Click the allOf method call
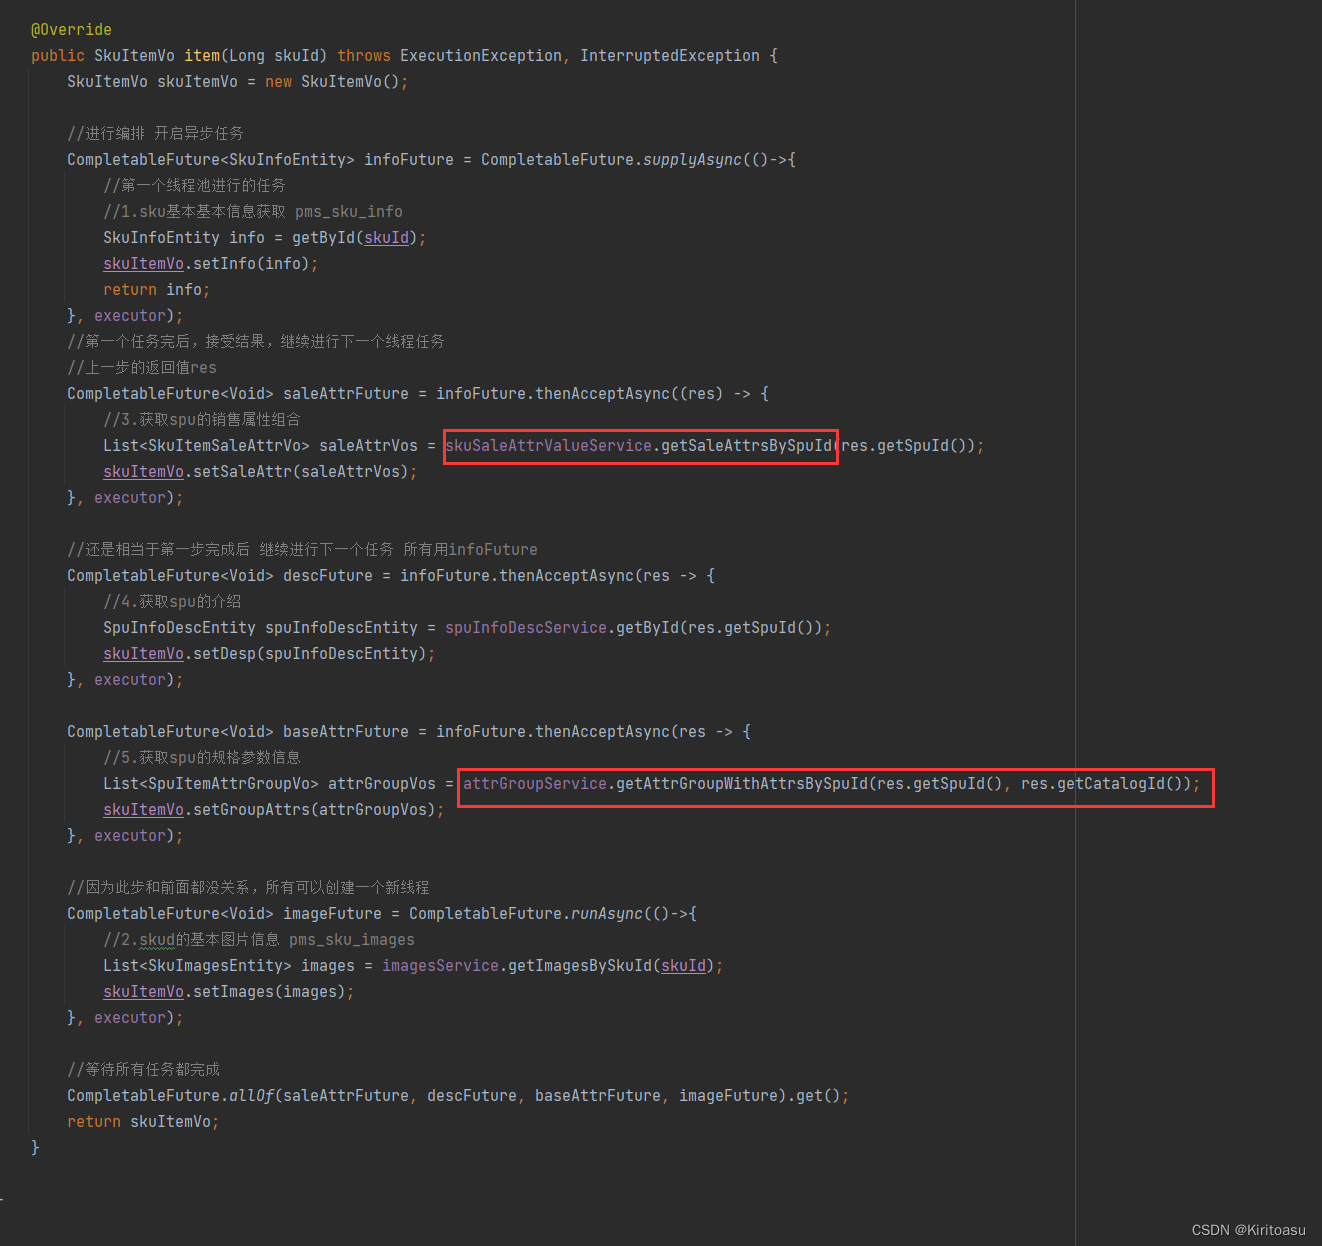The image size is (1322, 1246). tap(251, 1096)
